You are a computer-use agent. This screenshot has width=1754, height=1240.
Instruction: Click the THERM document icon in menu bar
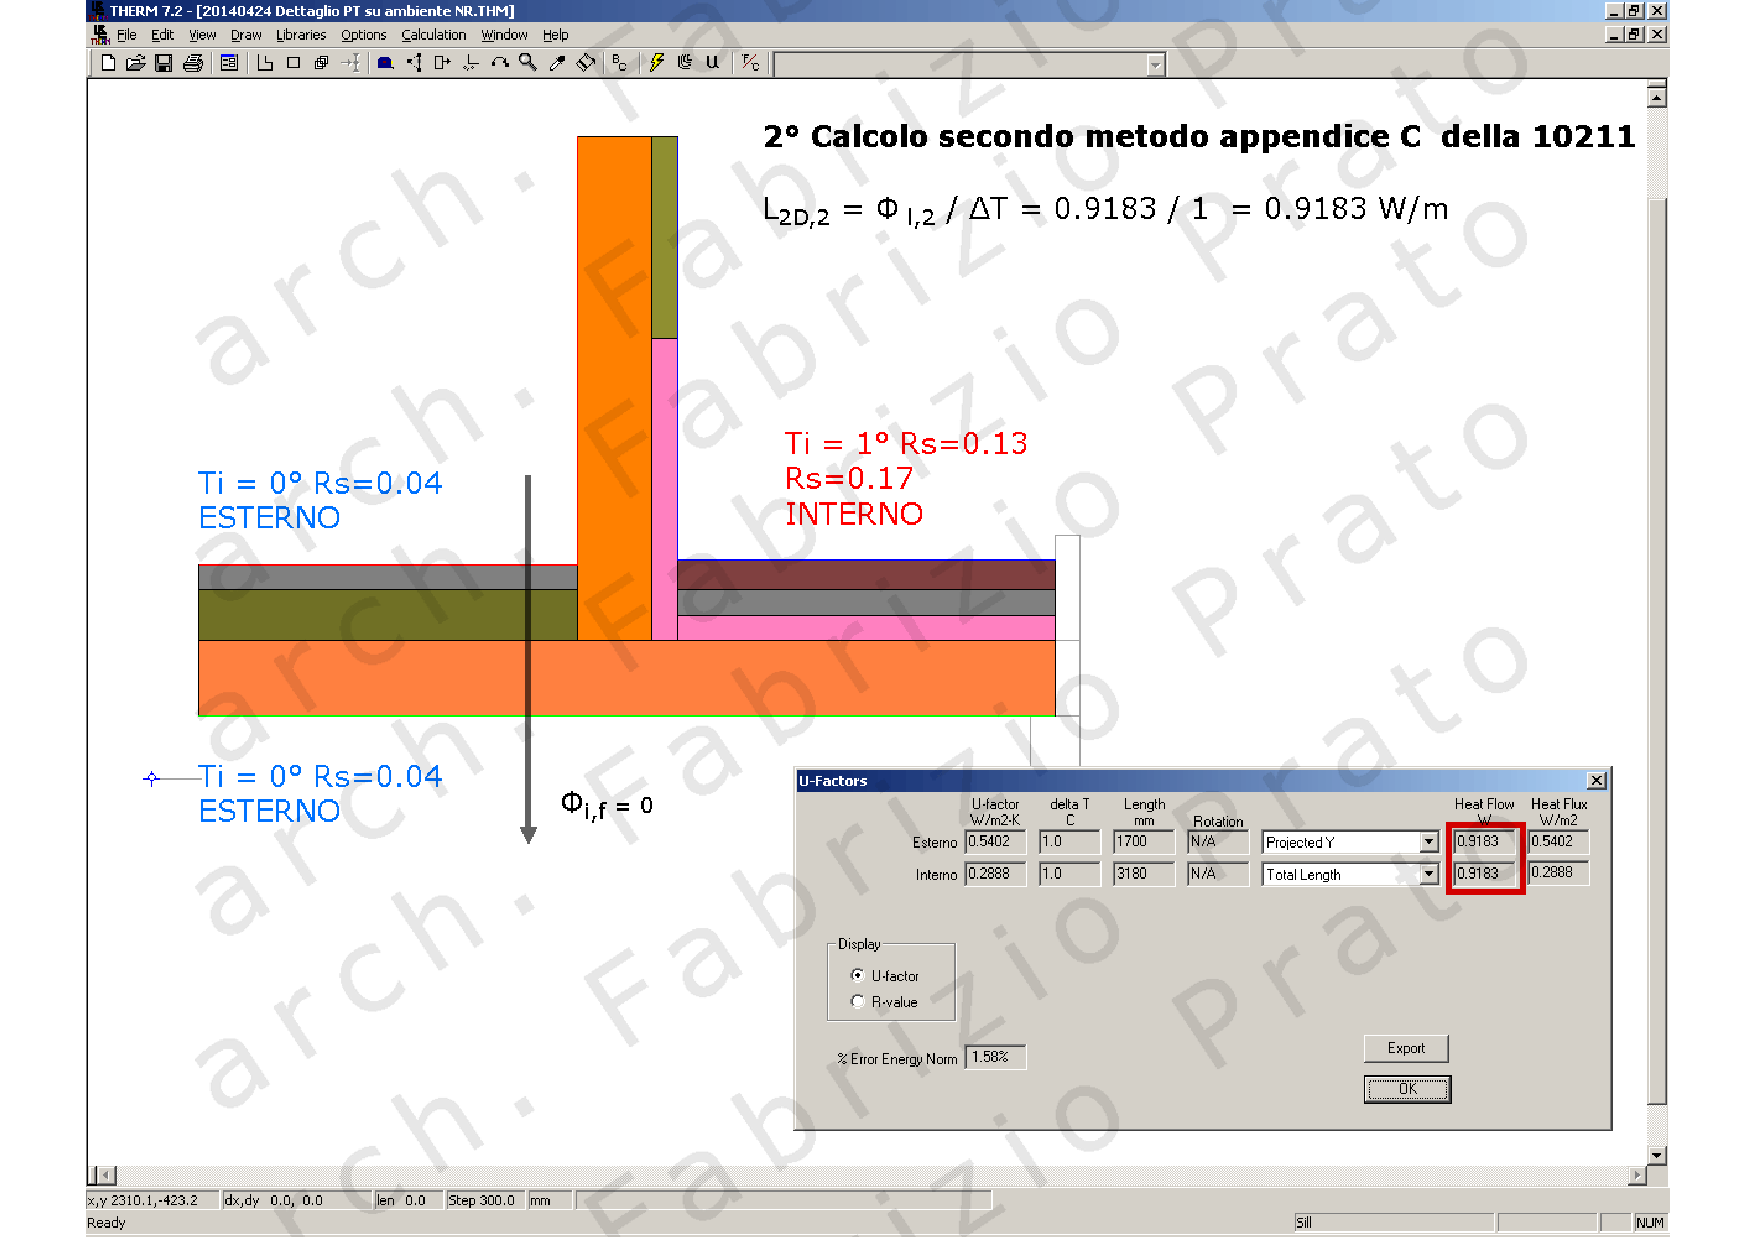[x=100, y=35]
